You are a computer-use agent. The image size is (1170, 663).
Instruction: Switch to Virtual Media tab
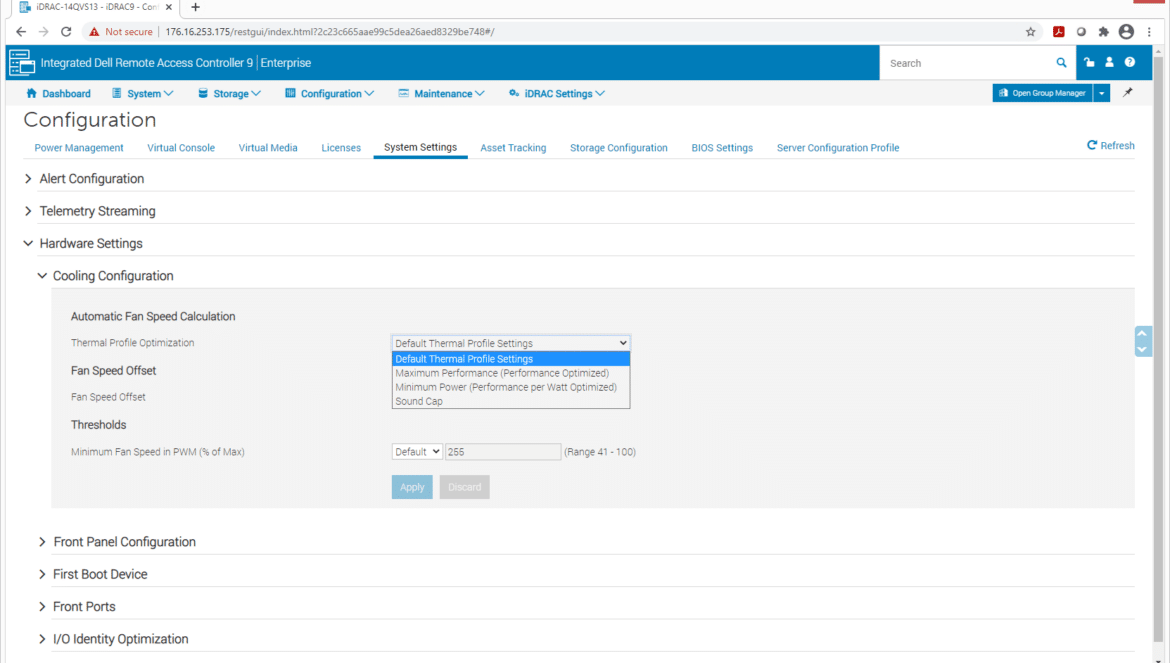(268, 148)
